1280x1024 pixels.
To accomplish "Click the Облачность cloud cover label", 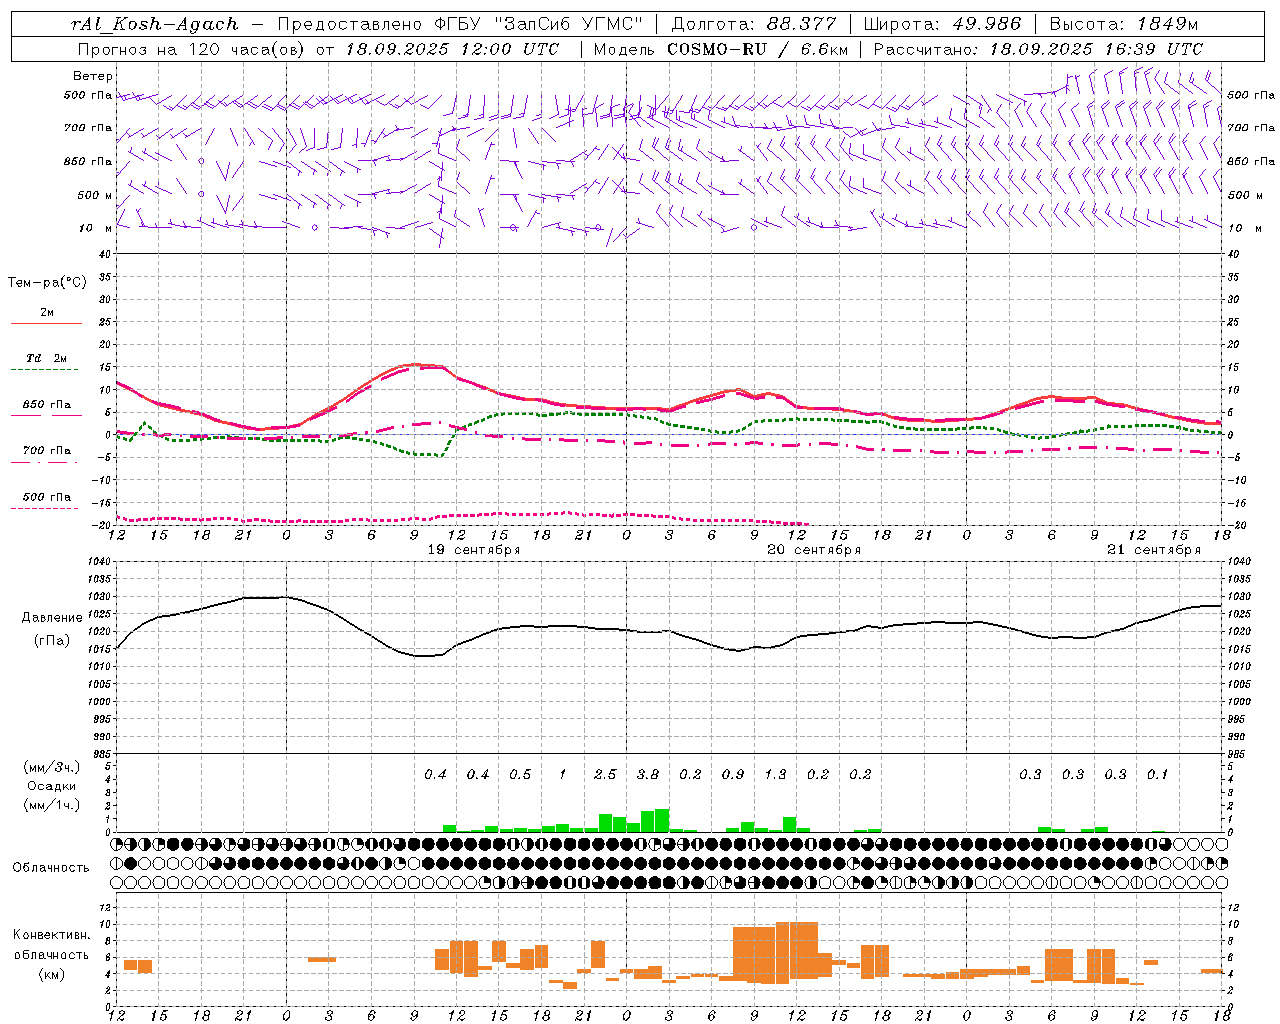I will [51, 868].
